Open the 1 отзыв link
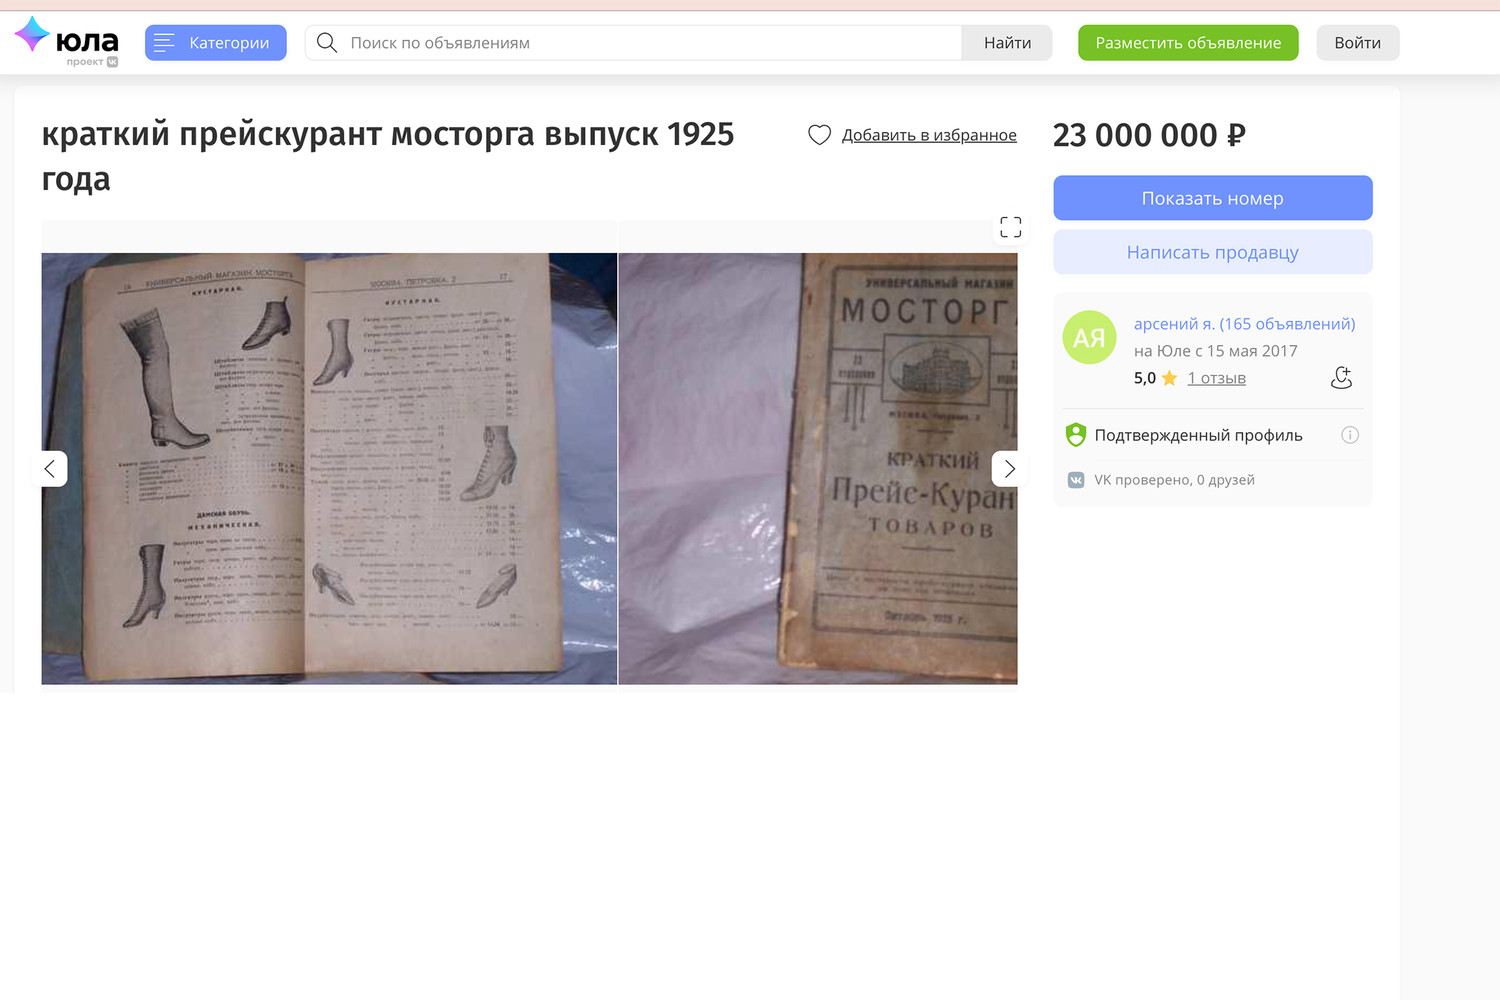This screenshot has width=1500, height=1000. point(1217,378)
